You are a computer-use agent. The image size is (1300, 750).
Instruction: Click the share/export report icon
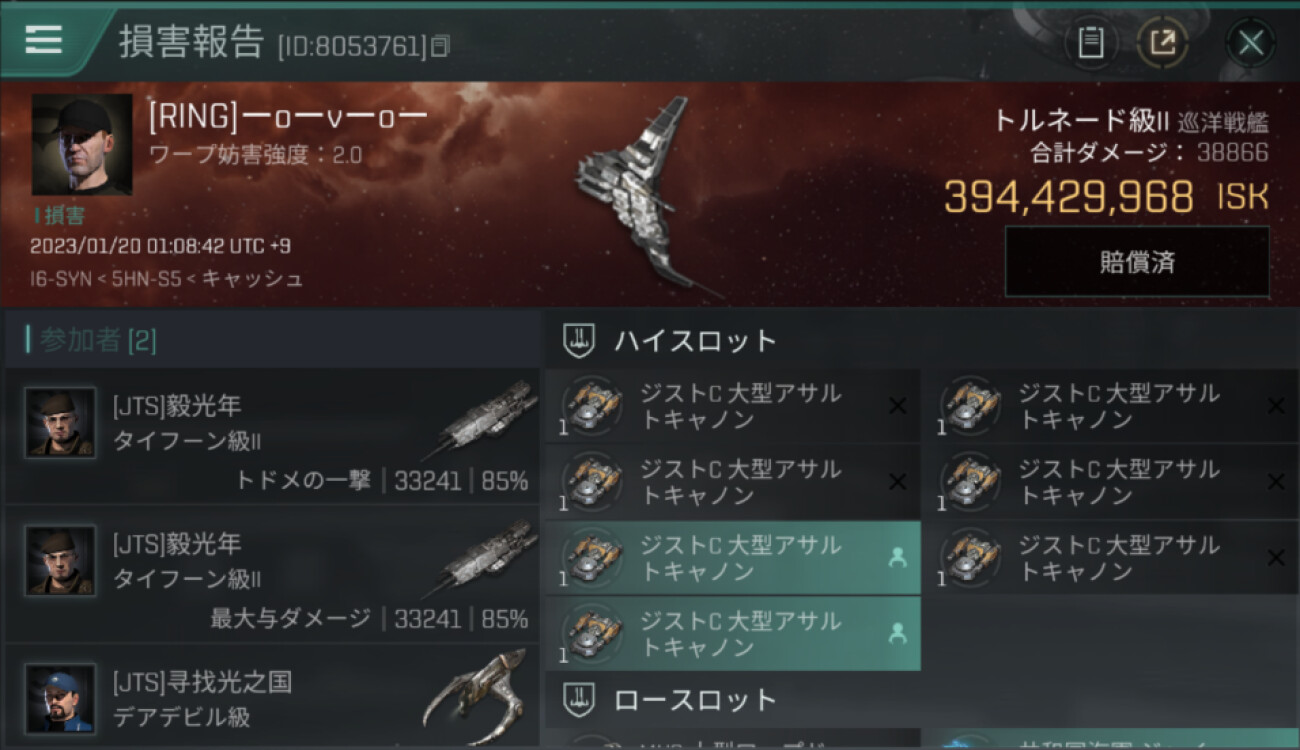pos(1164,43)
